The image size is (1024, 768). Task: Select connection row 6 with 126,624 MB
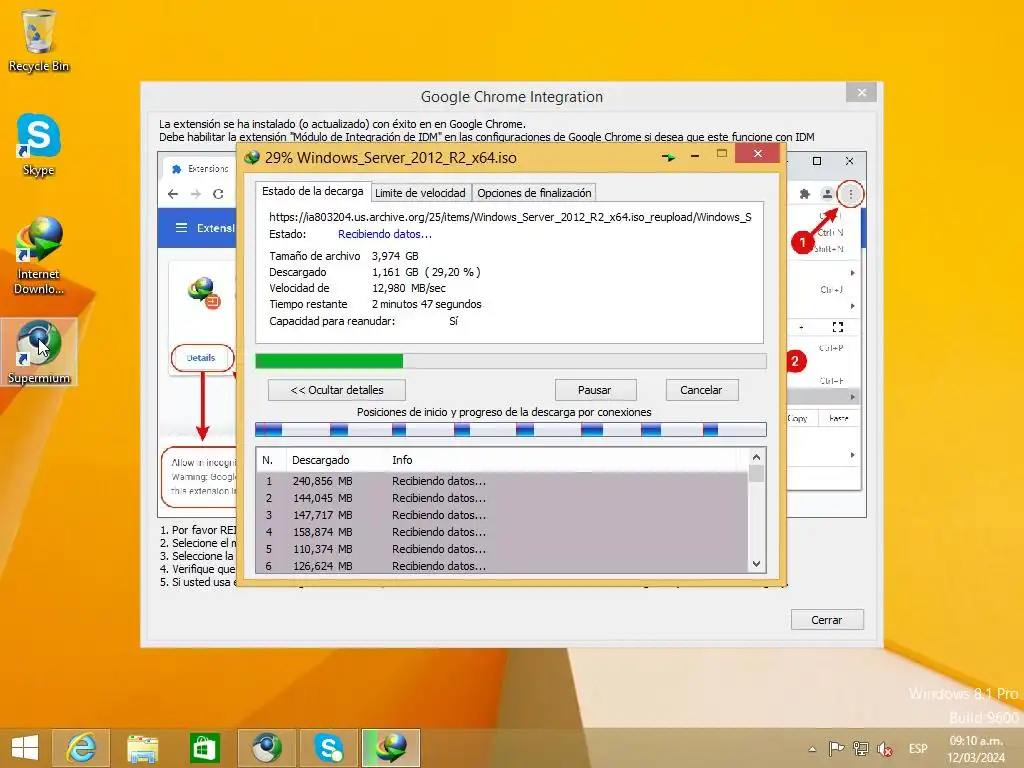[x=502, y=566]
